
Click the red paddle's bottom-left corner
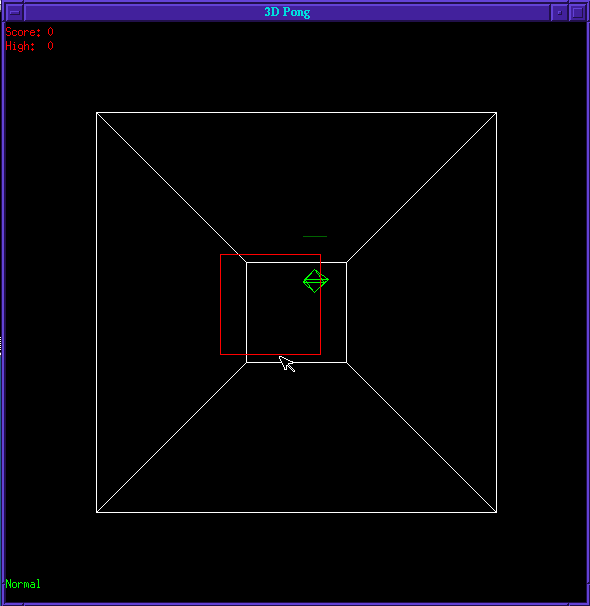point(221,354)
